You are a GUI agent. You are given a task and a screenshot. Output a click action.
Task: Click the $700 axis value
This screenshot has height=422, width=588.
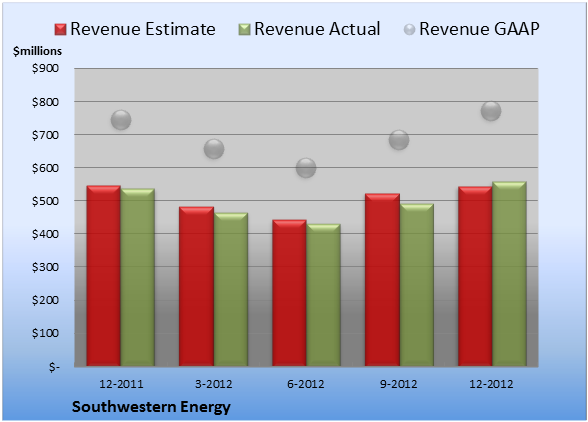(x=45, y=135)
